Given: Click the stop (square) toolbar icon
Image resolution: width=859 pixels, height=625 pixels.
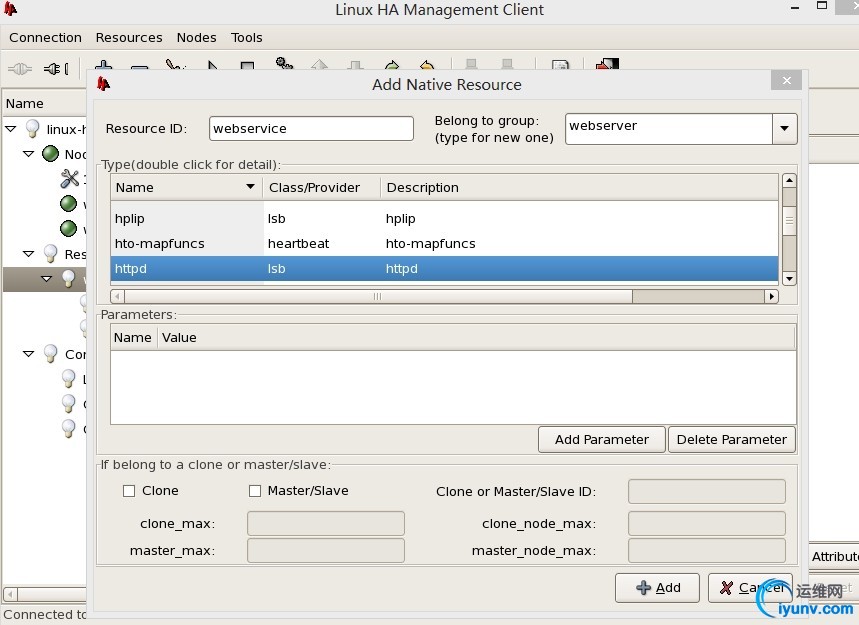Looking at the screenshot, I should (x=247, y=66).
